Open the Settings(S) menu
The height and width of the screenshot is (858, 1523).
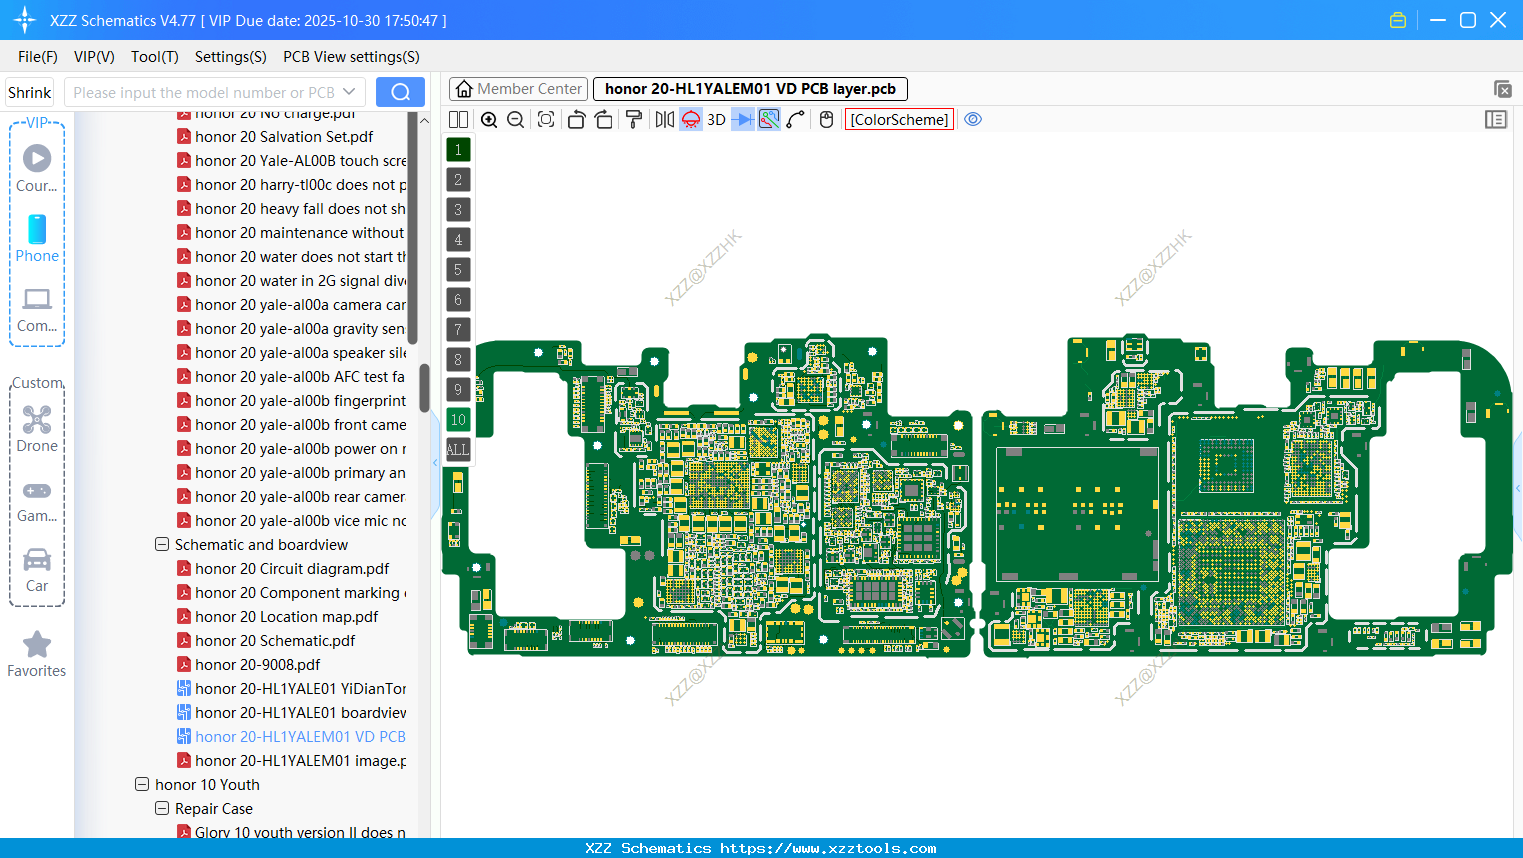tap(231, 57)
